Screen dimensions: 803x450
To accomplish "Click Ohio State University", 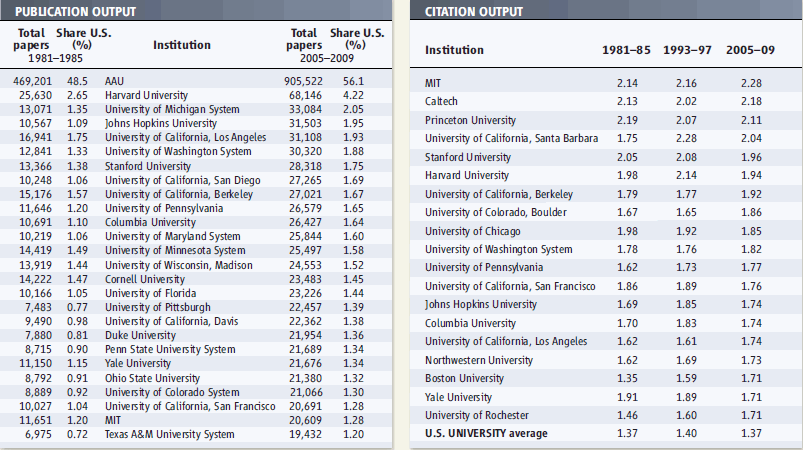I will coord(152,378).
